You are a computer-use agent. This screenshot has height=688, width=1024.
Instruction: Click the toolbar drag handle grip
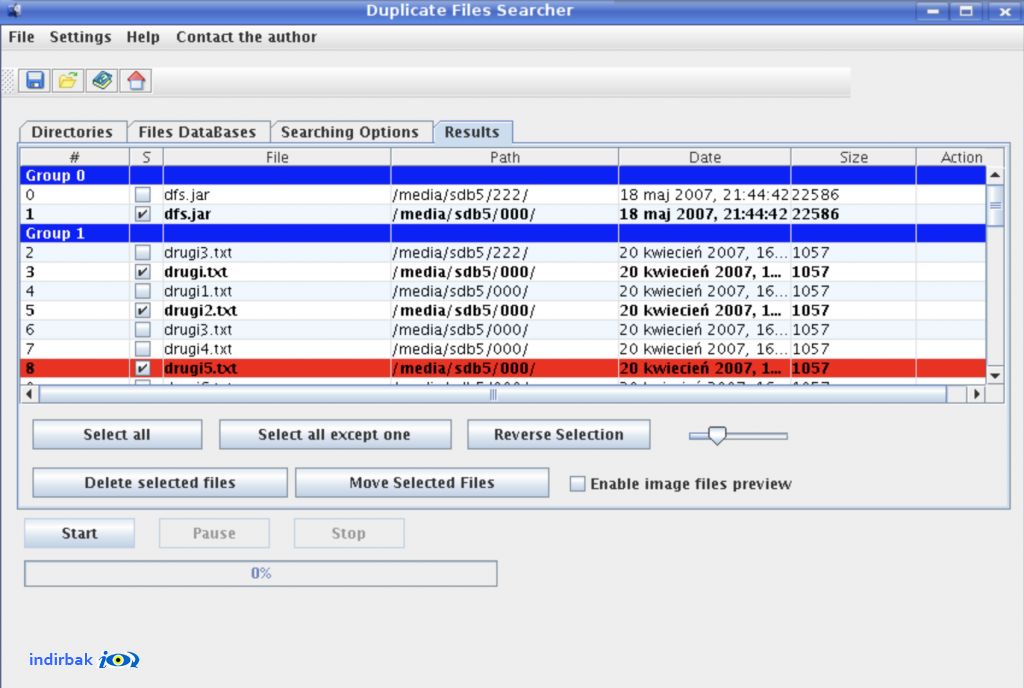click(8, 81)
